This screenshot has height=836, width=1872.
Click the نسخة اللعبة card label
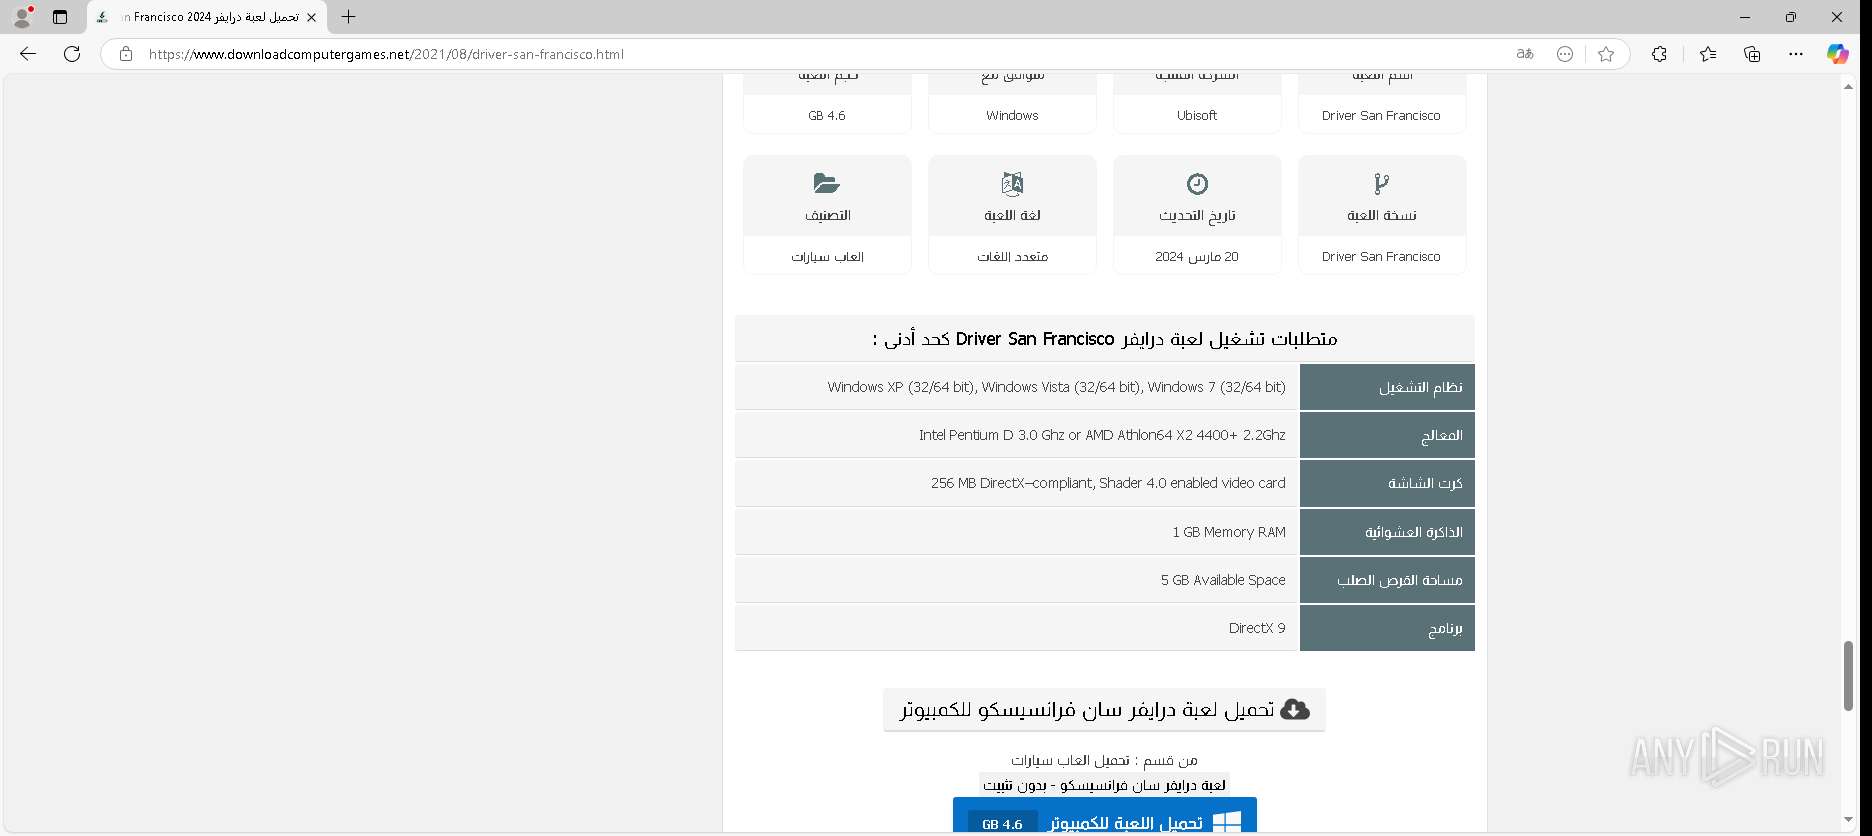point(1381,215)
